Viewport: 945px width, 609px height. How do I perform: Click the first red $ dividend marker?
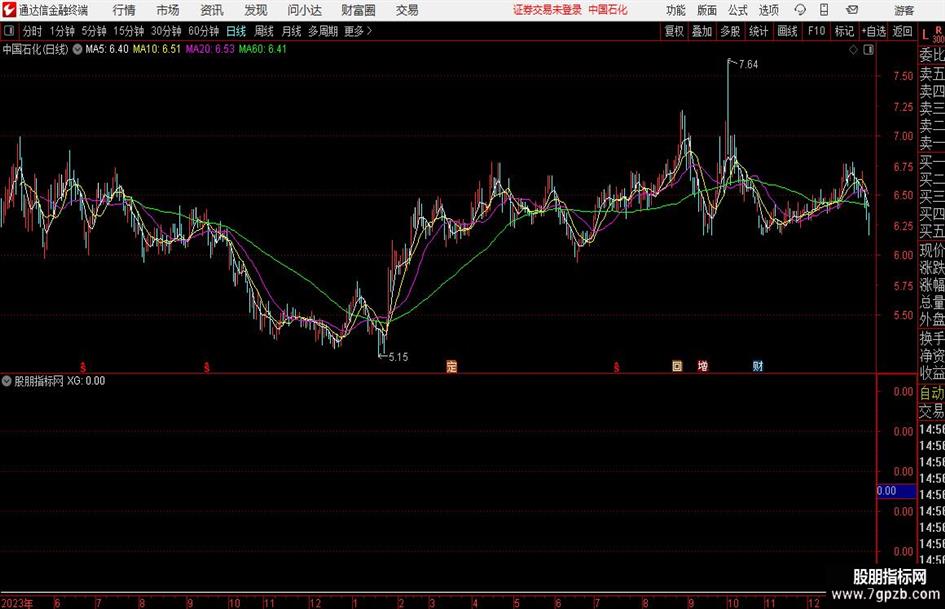pos(83,367)
